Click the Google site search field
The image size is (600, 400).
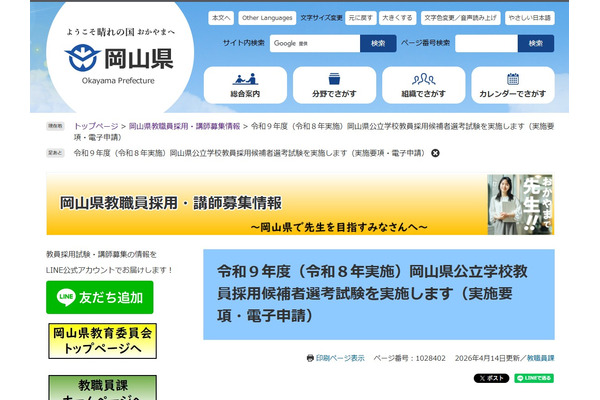[315, 43]
